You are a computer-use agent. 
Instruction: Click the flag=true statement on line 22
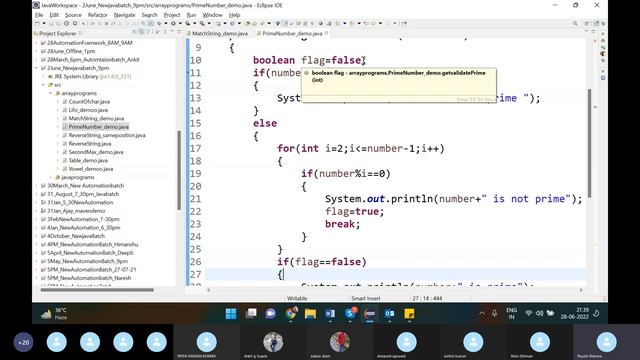pos(354,211)
